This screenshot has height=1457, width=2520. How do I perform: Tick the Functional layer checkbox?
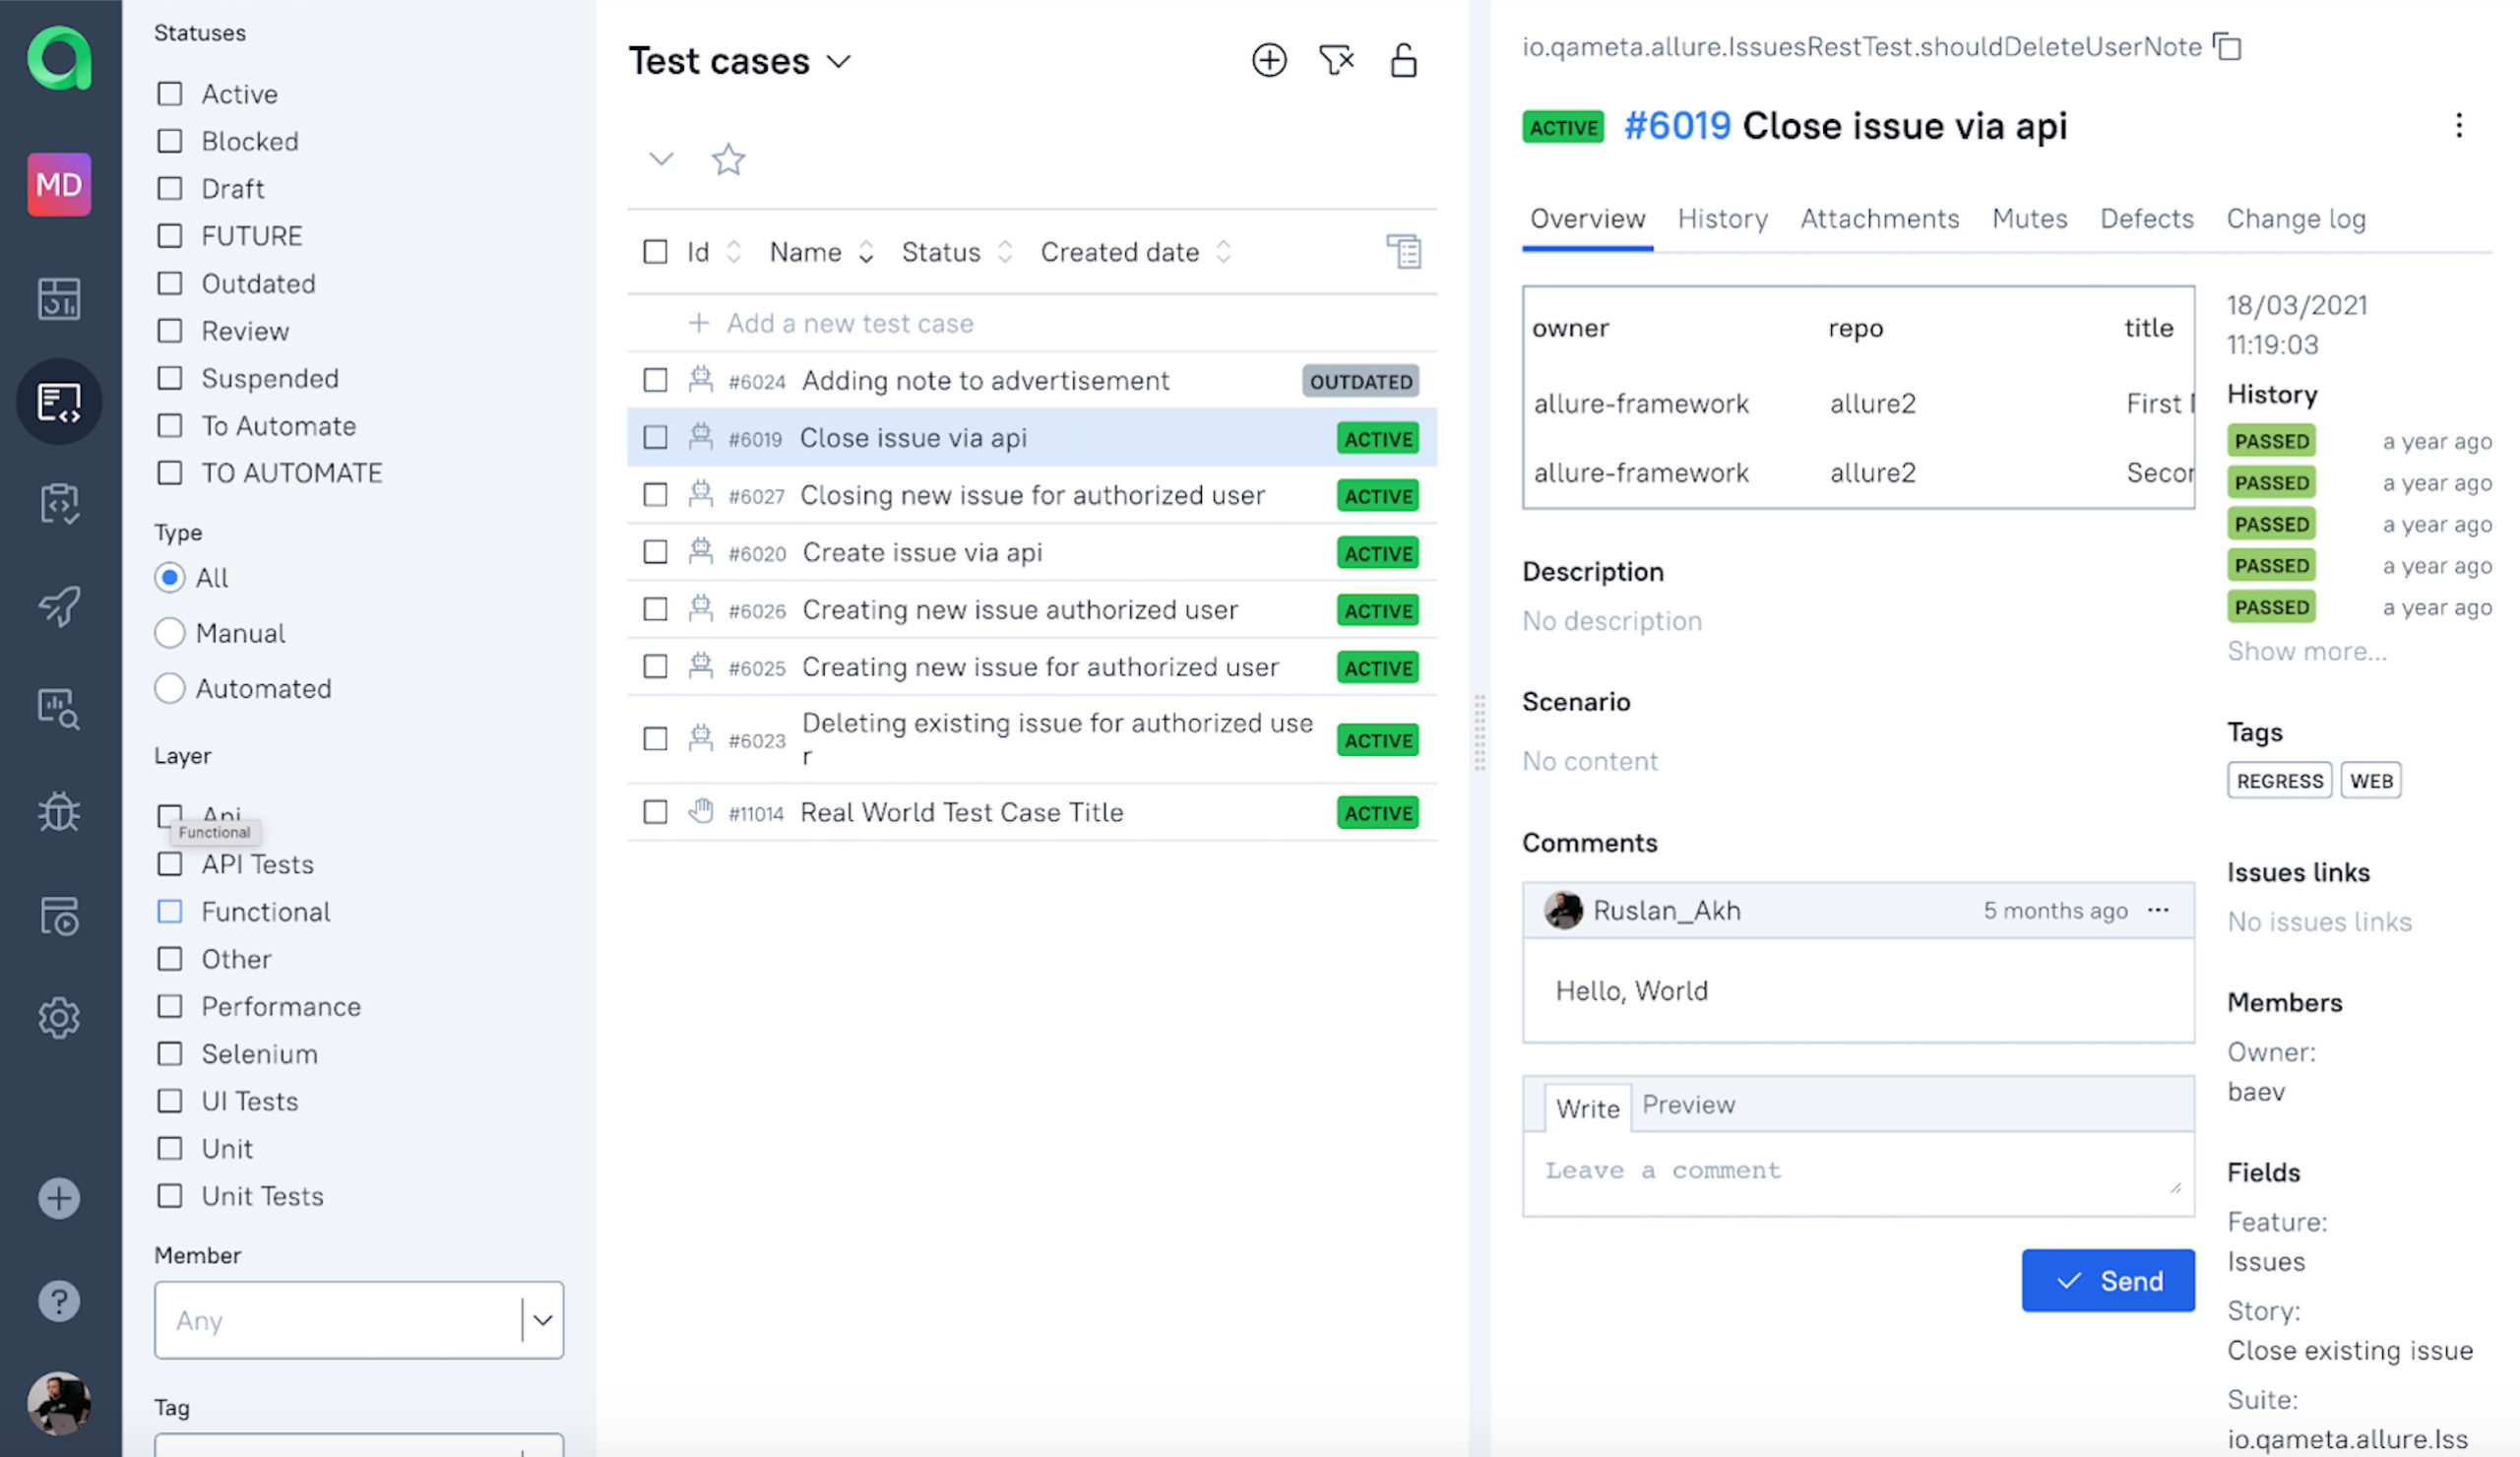(x=170, y=911)
